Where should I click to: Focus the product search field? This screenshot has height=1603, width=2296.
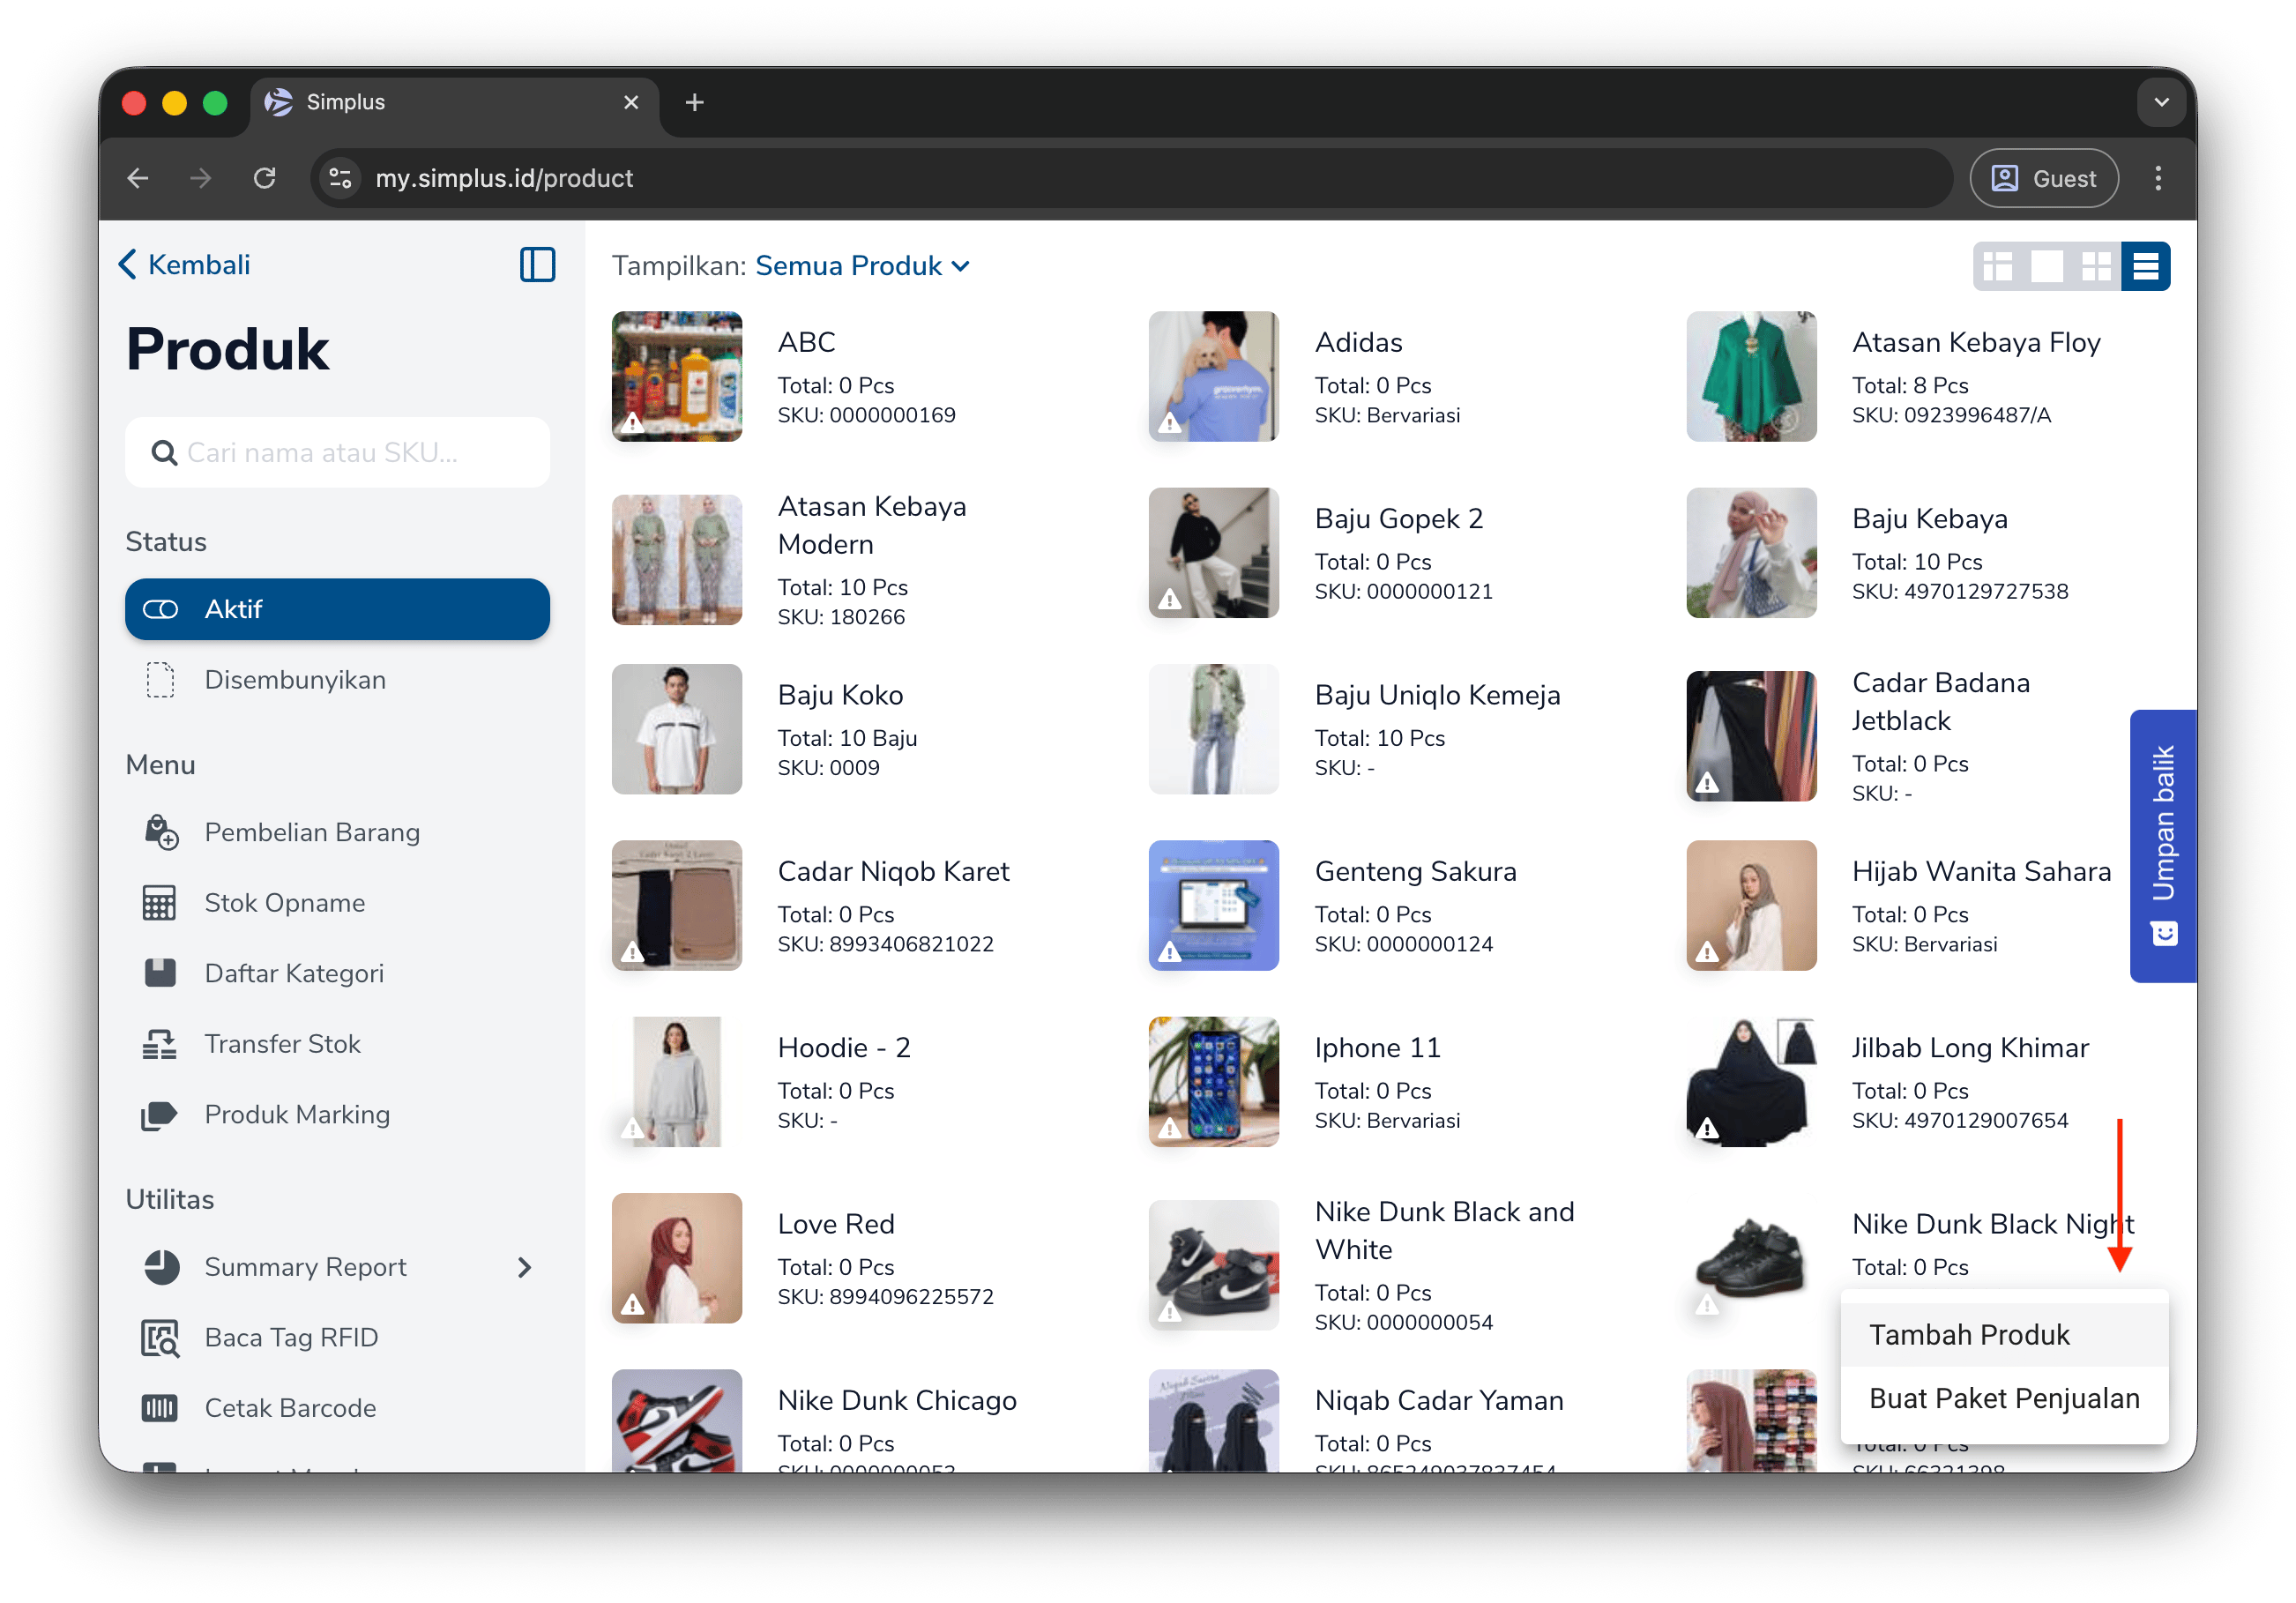coord(337,453)
